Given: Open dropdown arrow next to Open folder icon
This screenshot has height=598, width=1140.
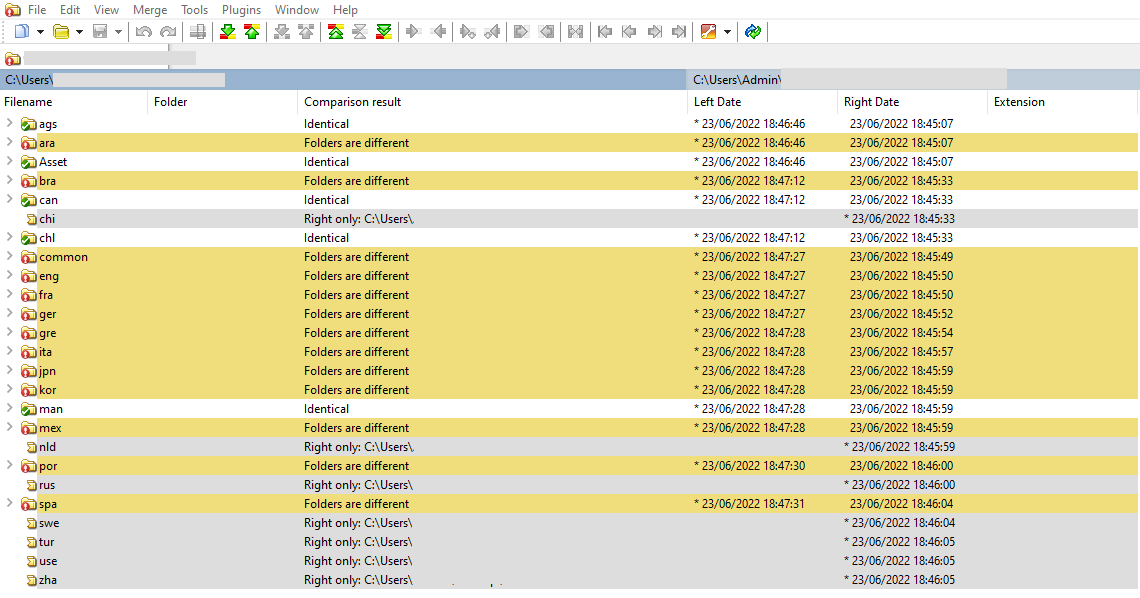Looking at the screenshot, I should click(79, 32).
